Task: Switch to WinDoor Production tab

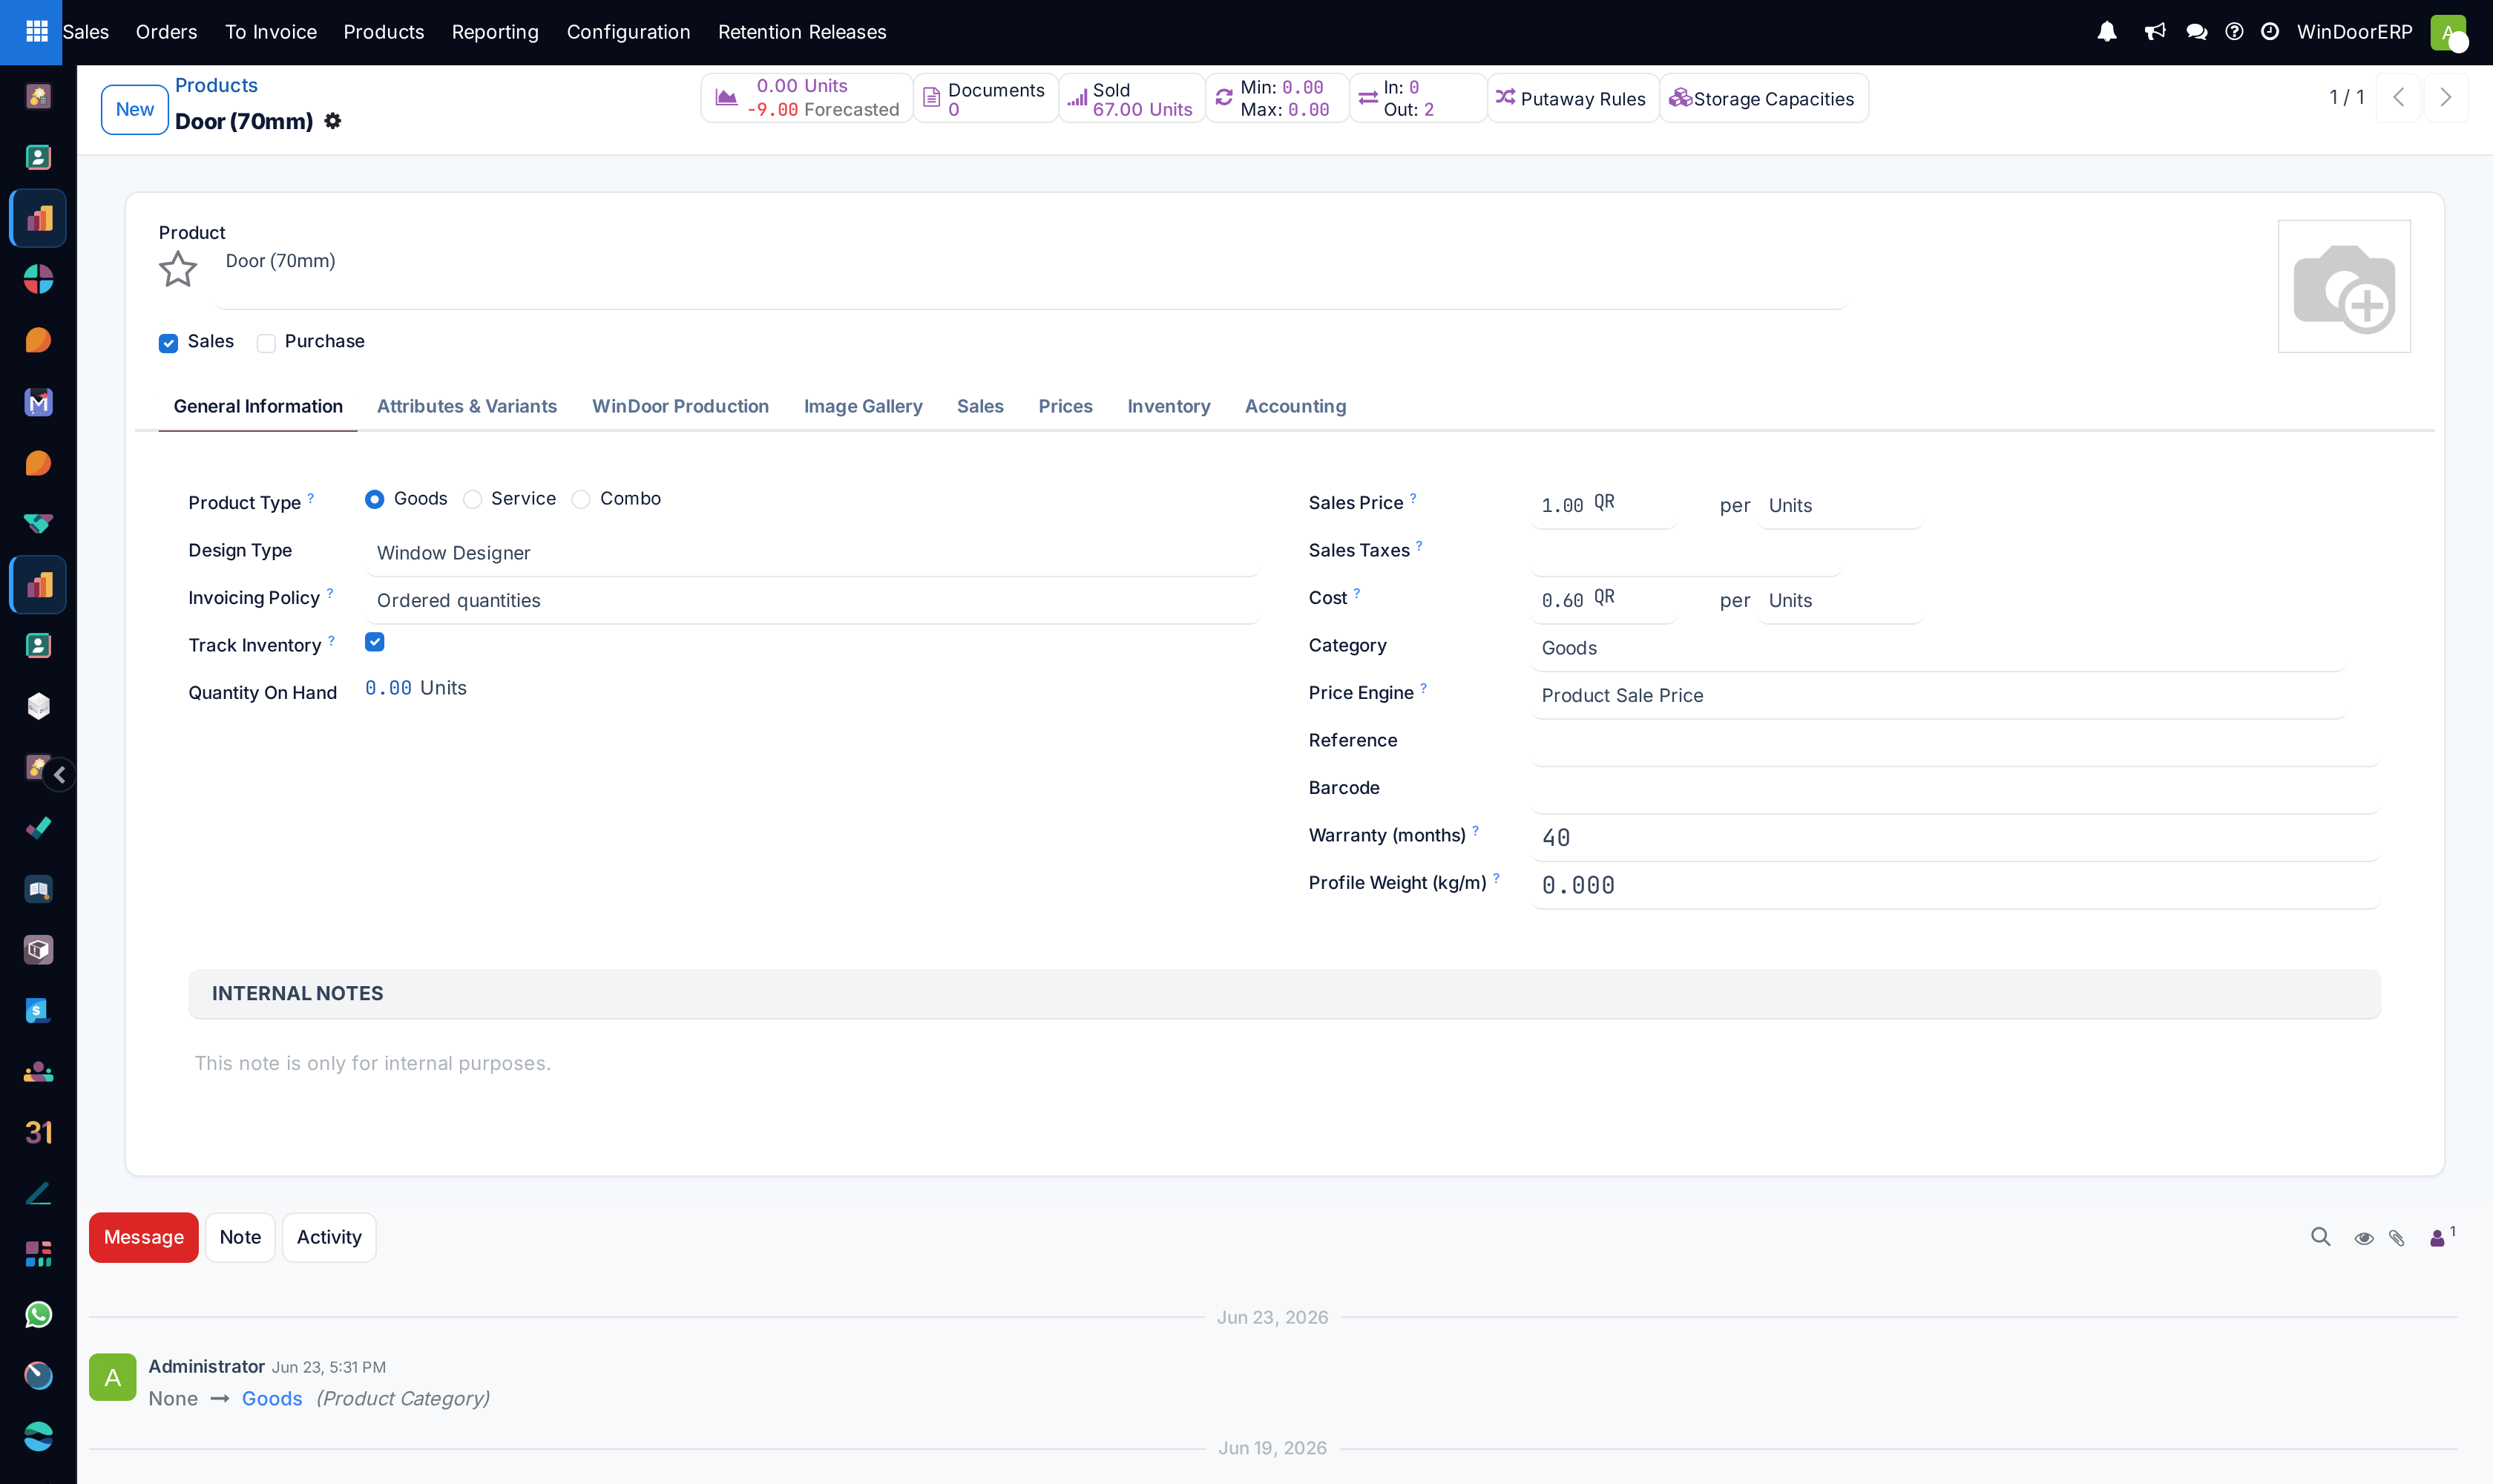Action: [680, 406]
